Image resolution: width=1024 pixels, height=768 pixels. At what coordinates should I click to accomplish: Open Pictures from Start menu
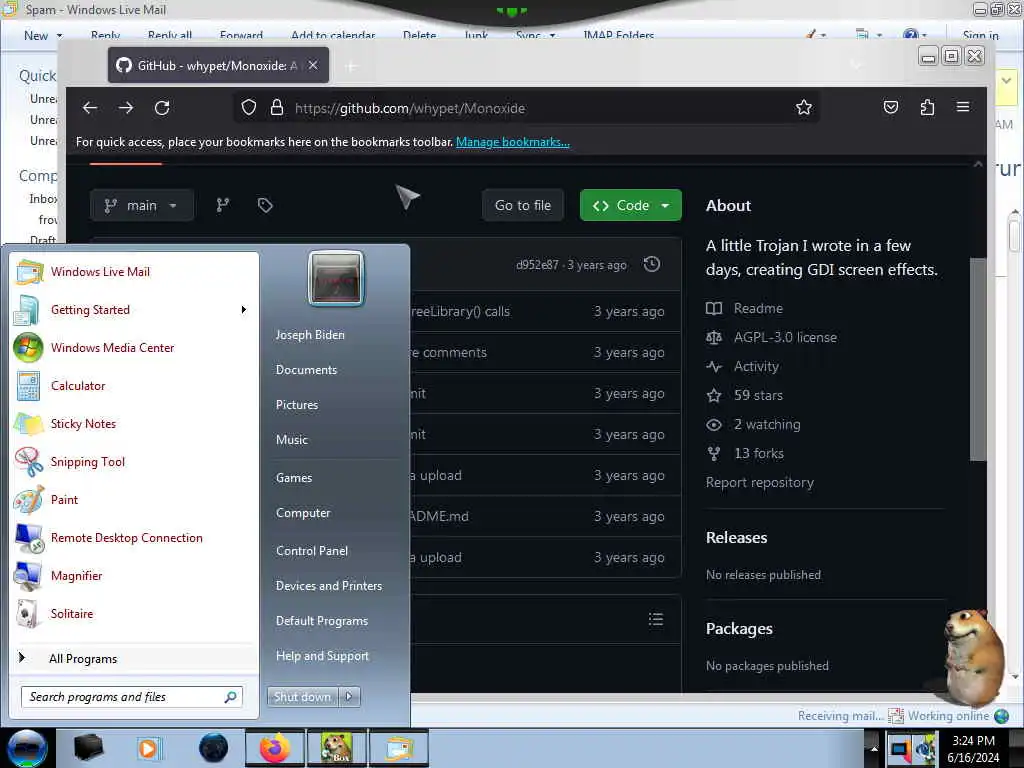tap(297, 405)
